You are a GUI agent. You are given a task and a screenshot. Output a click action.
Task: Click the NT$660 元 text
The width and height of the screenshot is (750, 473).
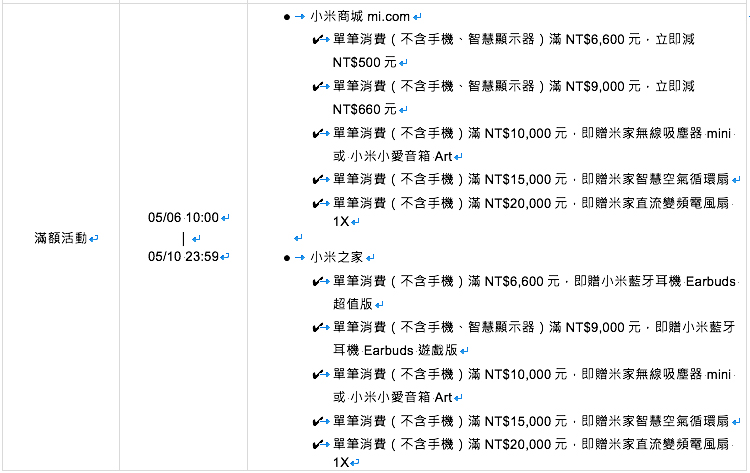click(x=364, y=109)
